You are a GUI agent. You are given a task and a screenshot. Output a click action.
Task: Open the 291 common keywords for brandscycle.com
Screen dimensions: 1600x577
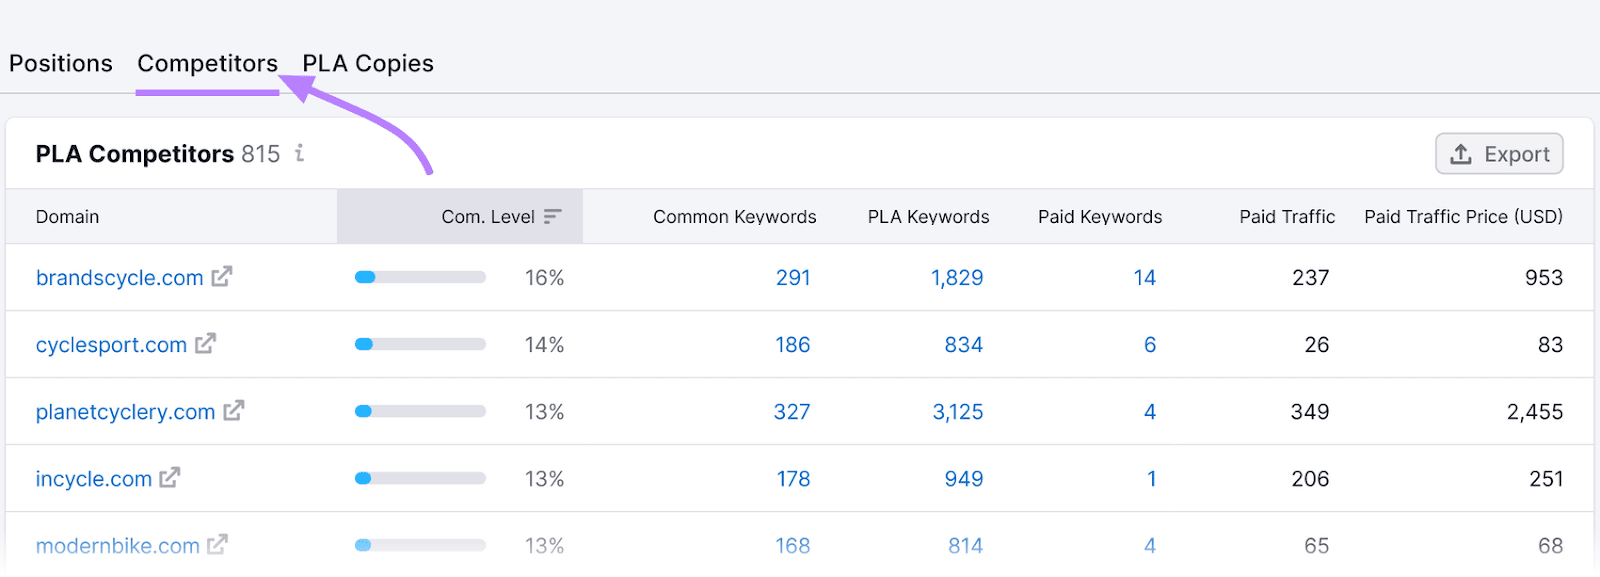click(x=794, y=277)
